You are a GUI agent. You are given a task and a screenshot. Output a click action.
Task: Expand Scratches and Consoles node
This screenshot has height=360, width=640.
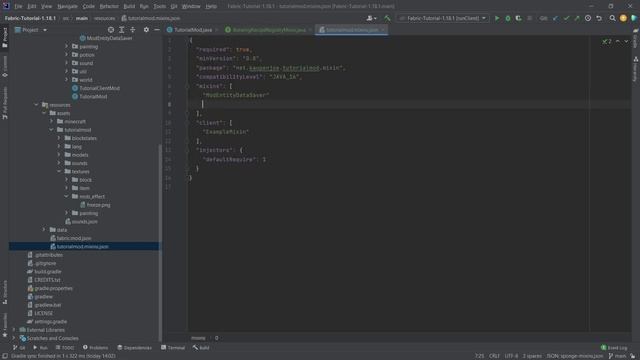[x=14, y=338]
